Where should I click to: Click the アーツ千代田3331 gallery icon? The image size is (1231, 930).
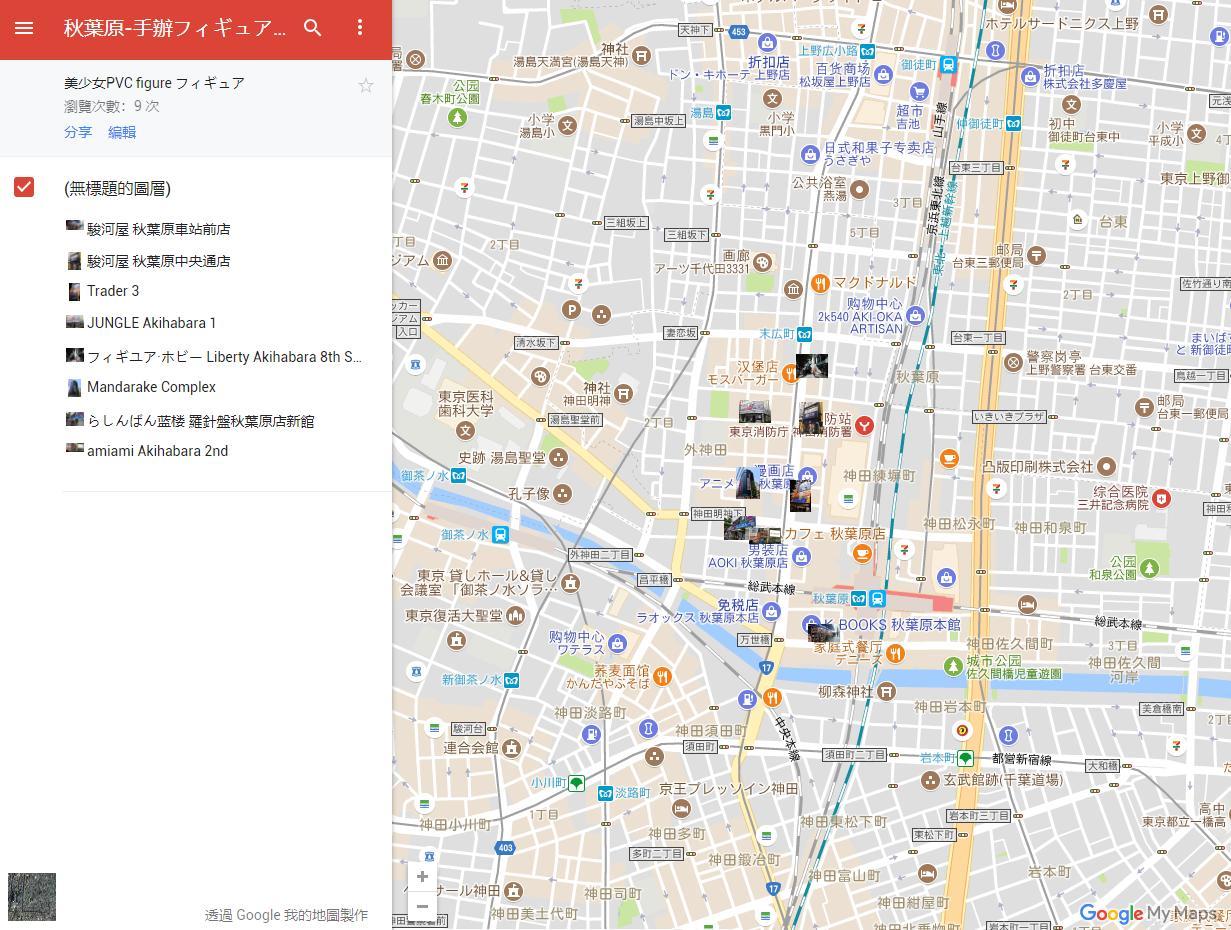(762, 263)
